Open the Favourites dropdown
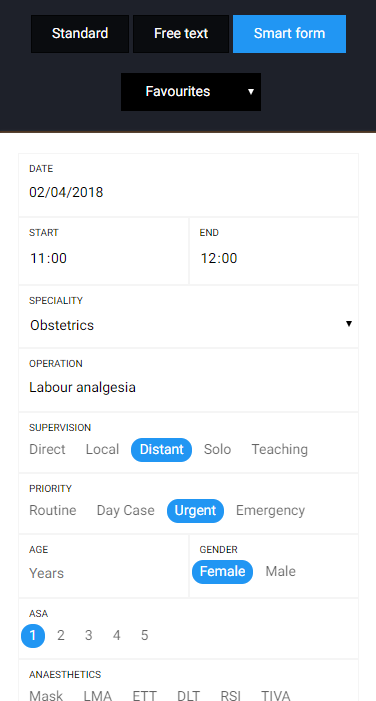 coord(191,92)
